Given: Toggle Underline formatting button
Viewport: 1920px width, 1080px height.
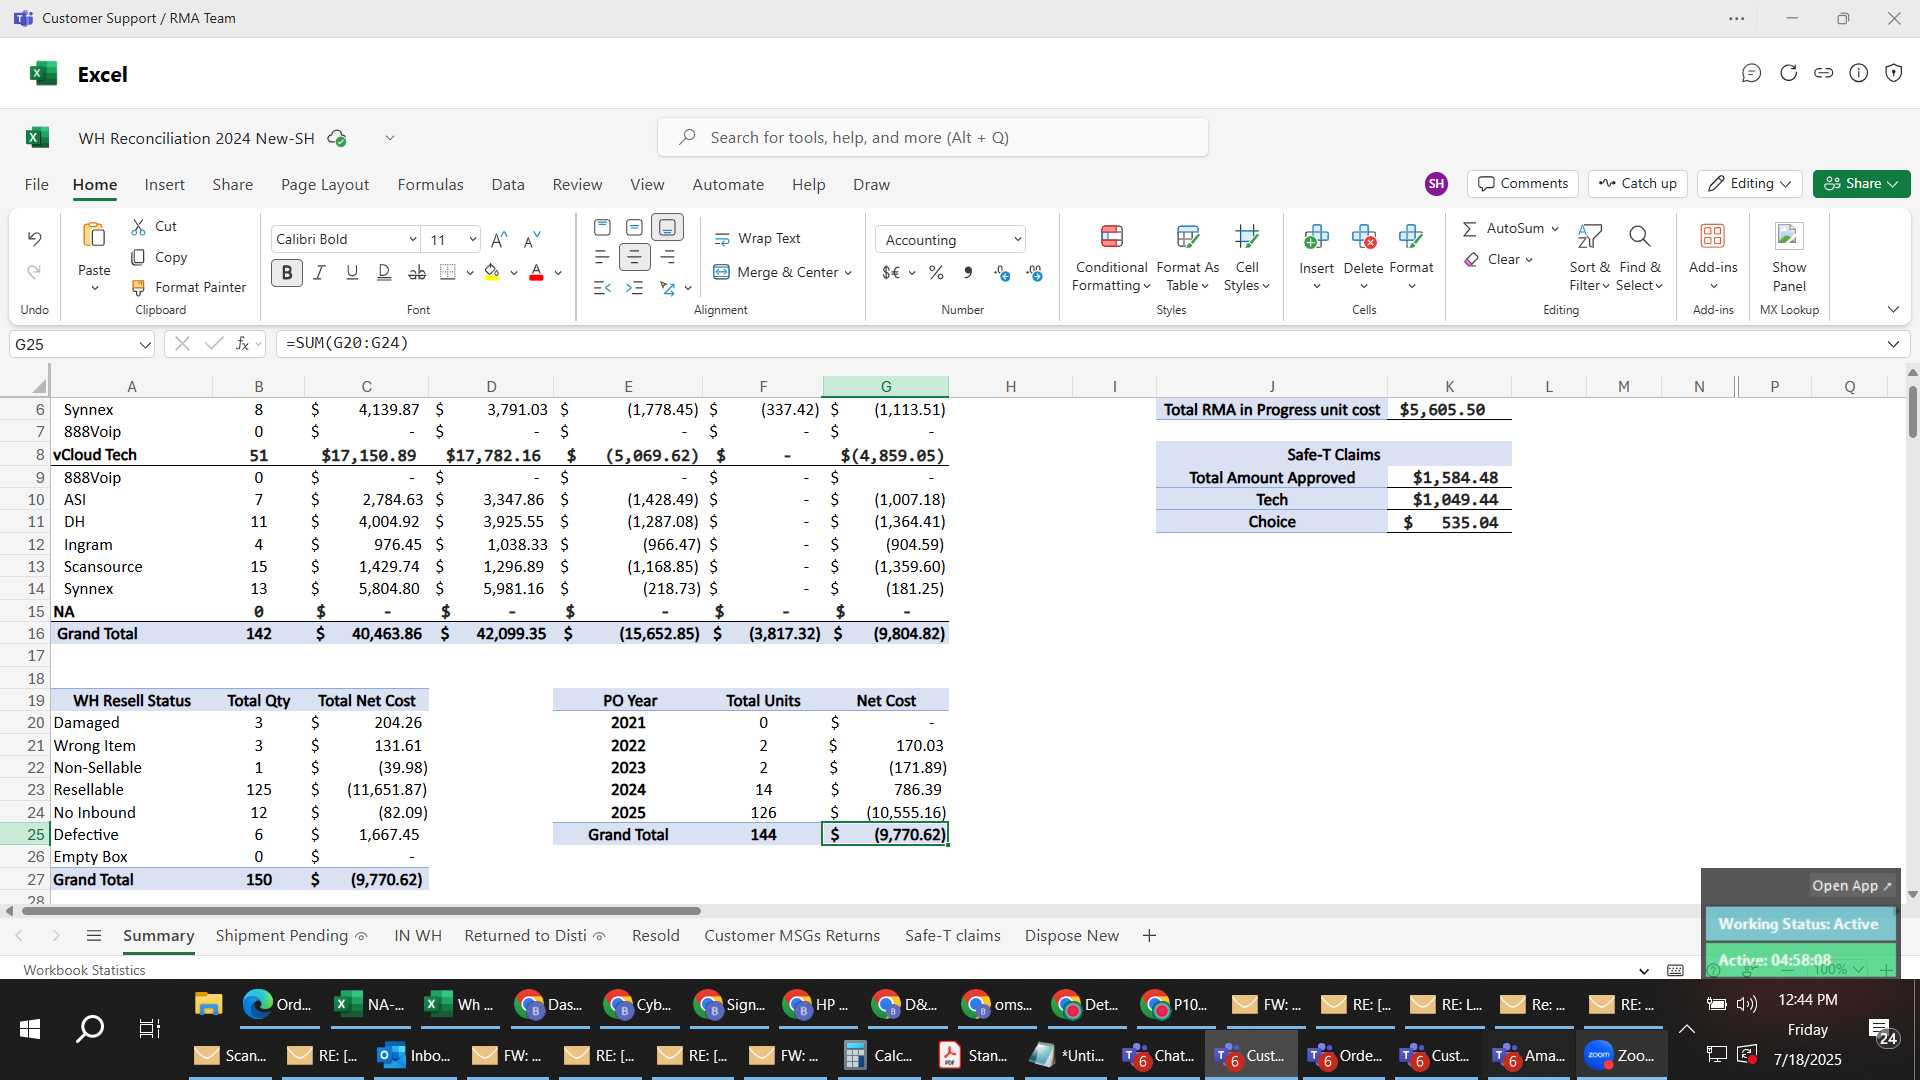Looking at the screenshot, I should pos(352,272).
